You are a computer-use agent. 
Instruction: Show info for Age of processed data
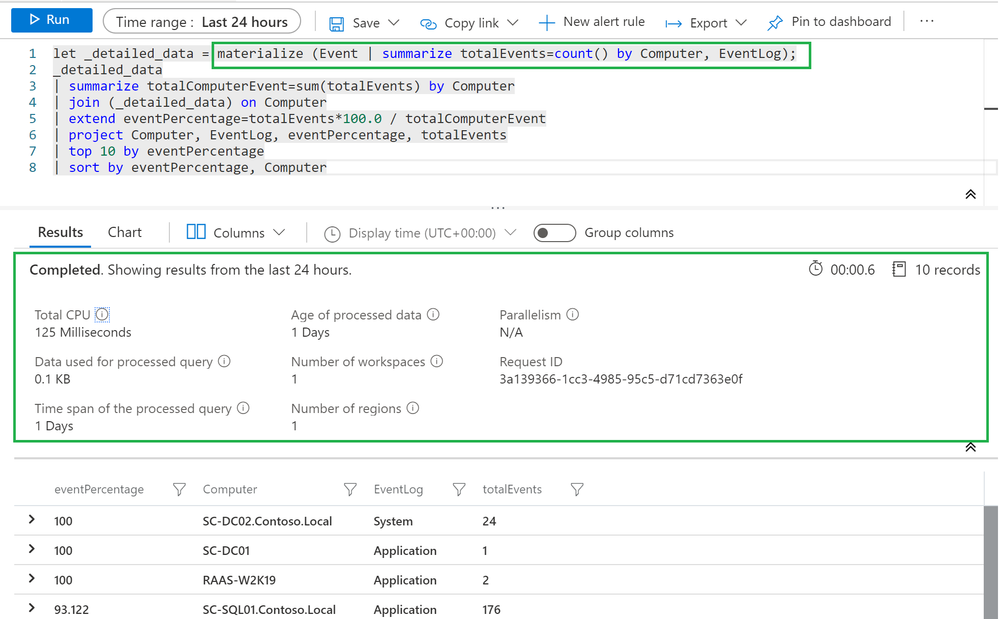pyautogui.click(x=433, y=315)
